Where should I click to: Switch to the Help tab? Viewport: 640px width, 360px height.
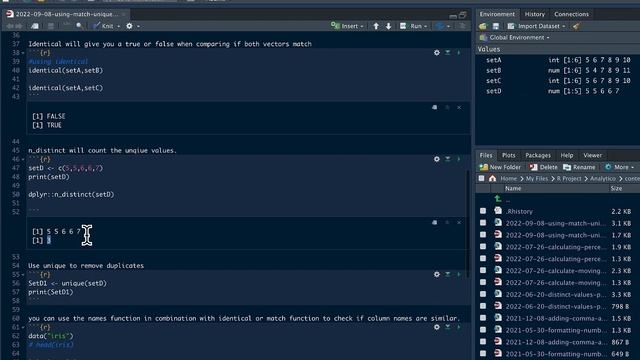pos(567,156)
